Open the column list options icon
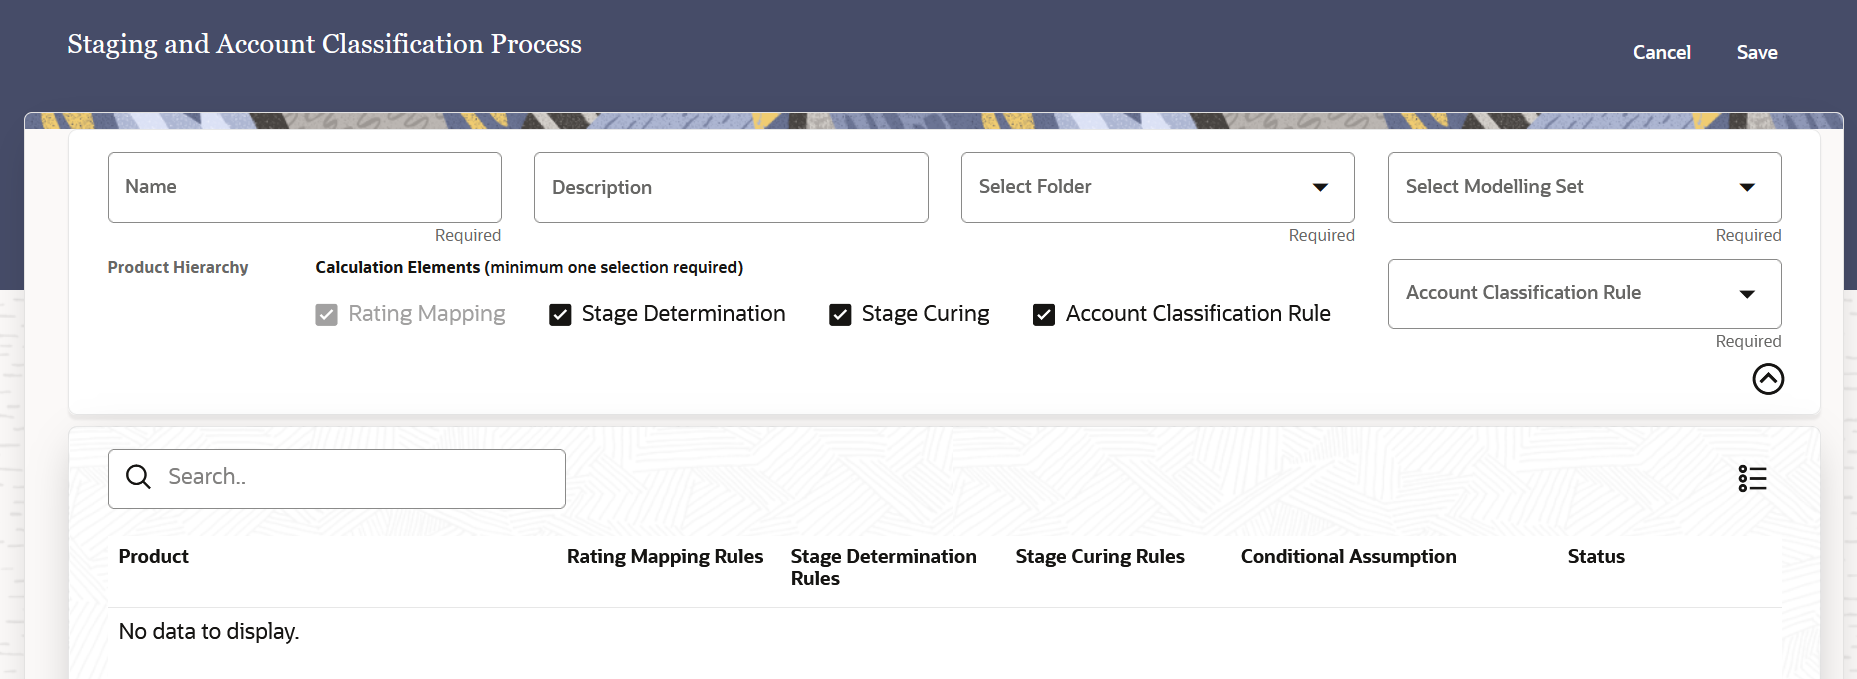 (x=1752, y=479)
